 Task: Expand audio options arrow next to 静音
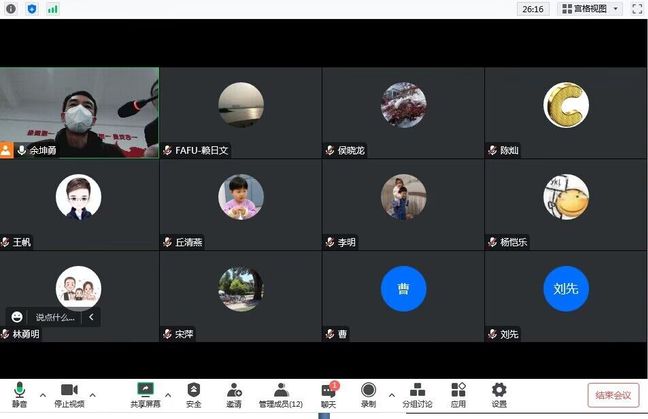(x=42, y=394)
